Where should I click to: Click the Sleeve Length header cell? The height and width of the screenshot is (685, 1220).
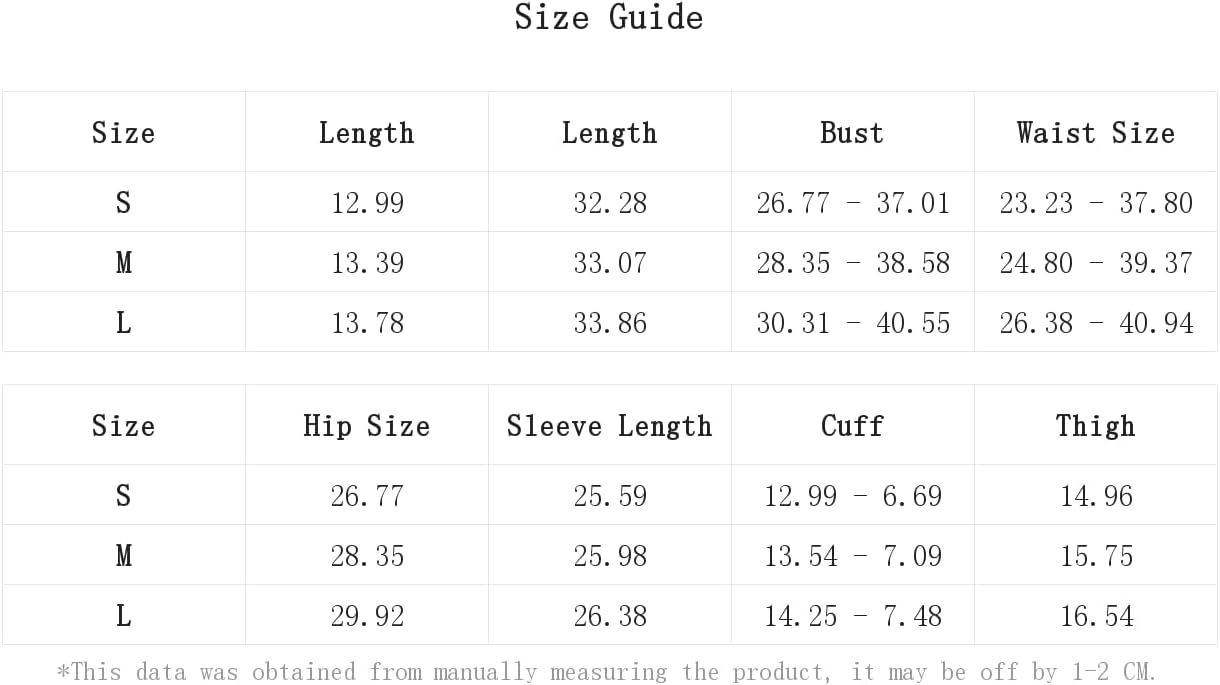pyautogui.click(x=609, y=425)
